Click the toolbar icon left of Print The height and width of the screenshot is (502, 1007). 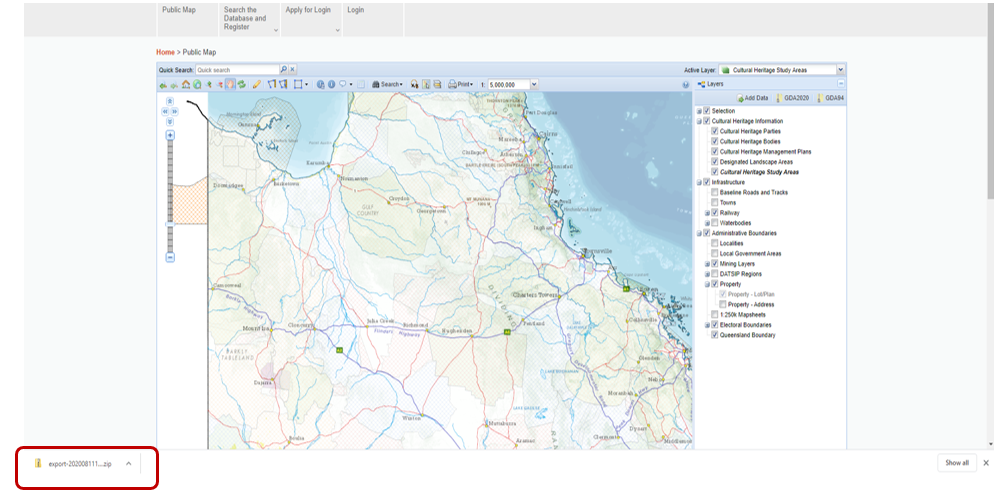437,84
